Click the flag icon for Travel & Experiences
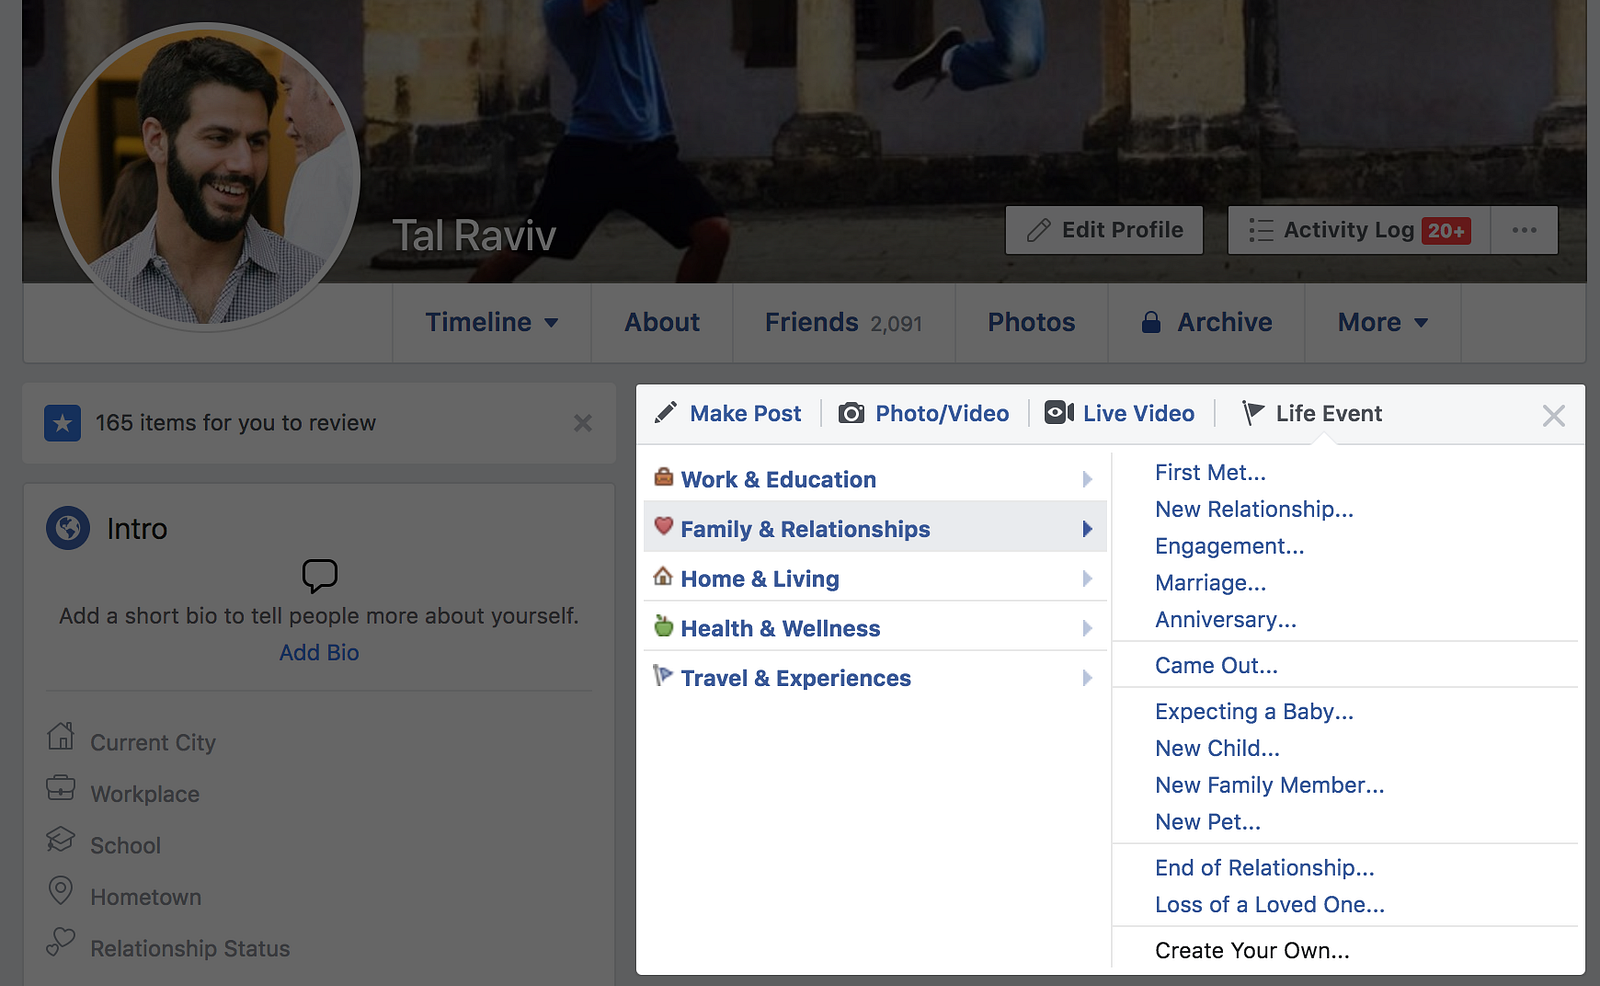Image resolution: width=1600 pixels, height=986 pixels. 663,675
